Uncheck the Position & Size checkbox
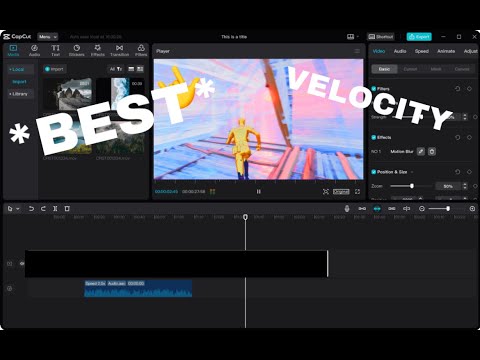480x360 pixels. tap(374, 172)
